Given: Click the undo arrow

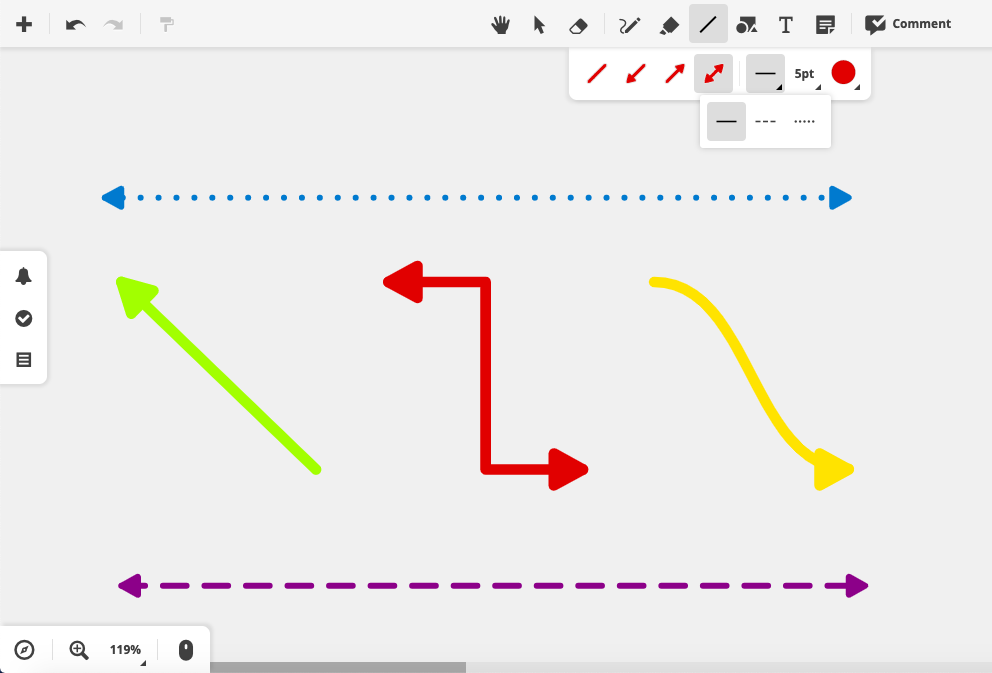Looking at the screenshot, I should [75, 25].
